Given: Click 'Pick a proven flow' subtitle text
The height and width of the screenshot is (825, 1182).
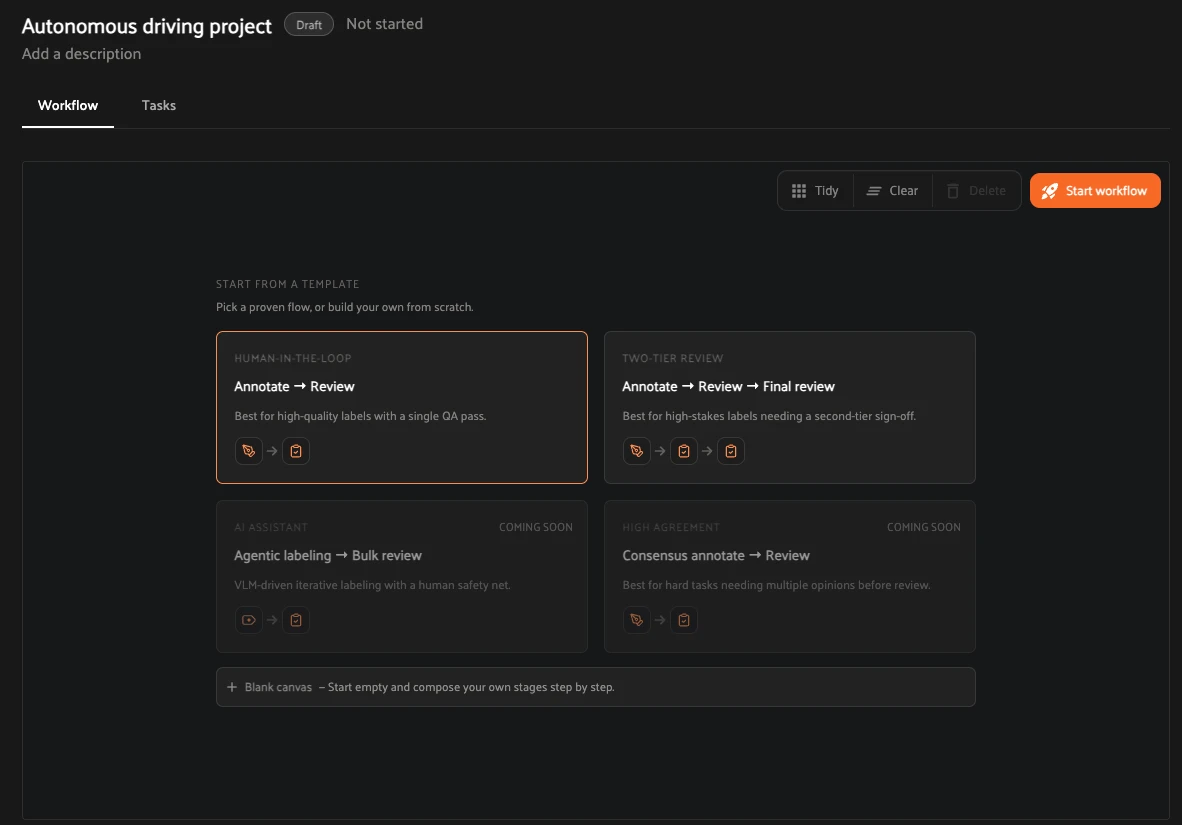Looking at the screenshot, I should (x=344, y=307).
